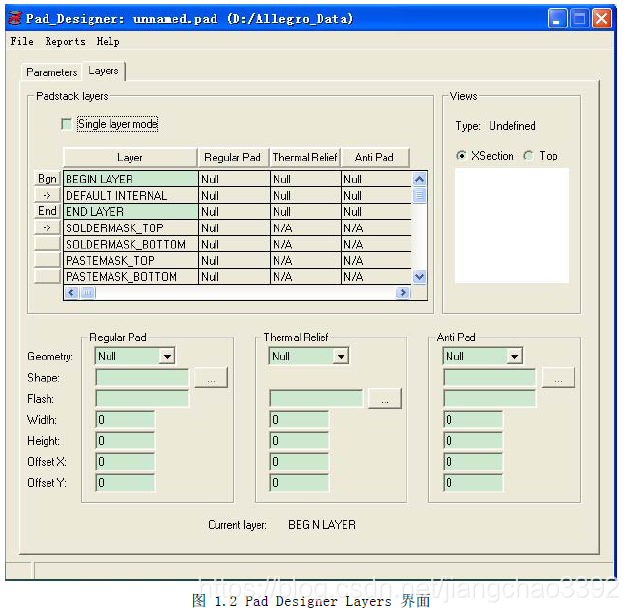Screen dimensions: 629x612
Task: Open the Regular Pad Geometry dropdown
Action: coord(166,356)
